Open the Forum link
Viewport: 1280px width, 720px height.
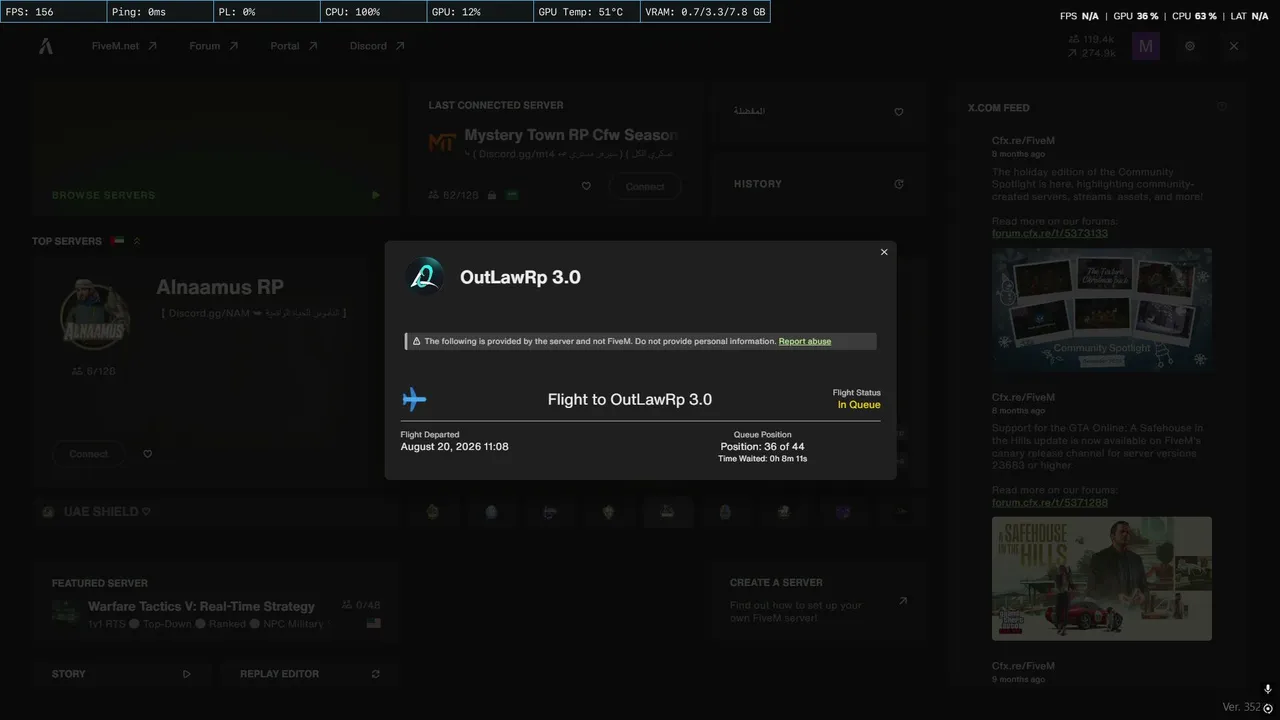214,46
